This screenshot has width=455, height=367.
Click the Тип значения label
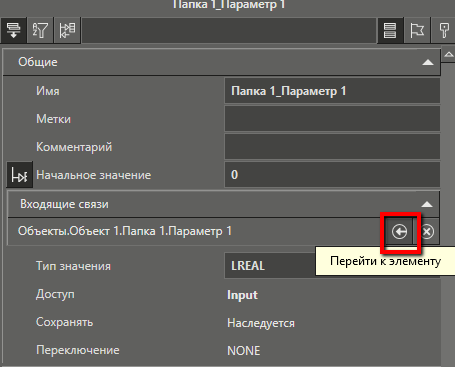pyautogui.click(x=73, y=266)
